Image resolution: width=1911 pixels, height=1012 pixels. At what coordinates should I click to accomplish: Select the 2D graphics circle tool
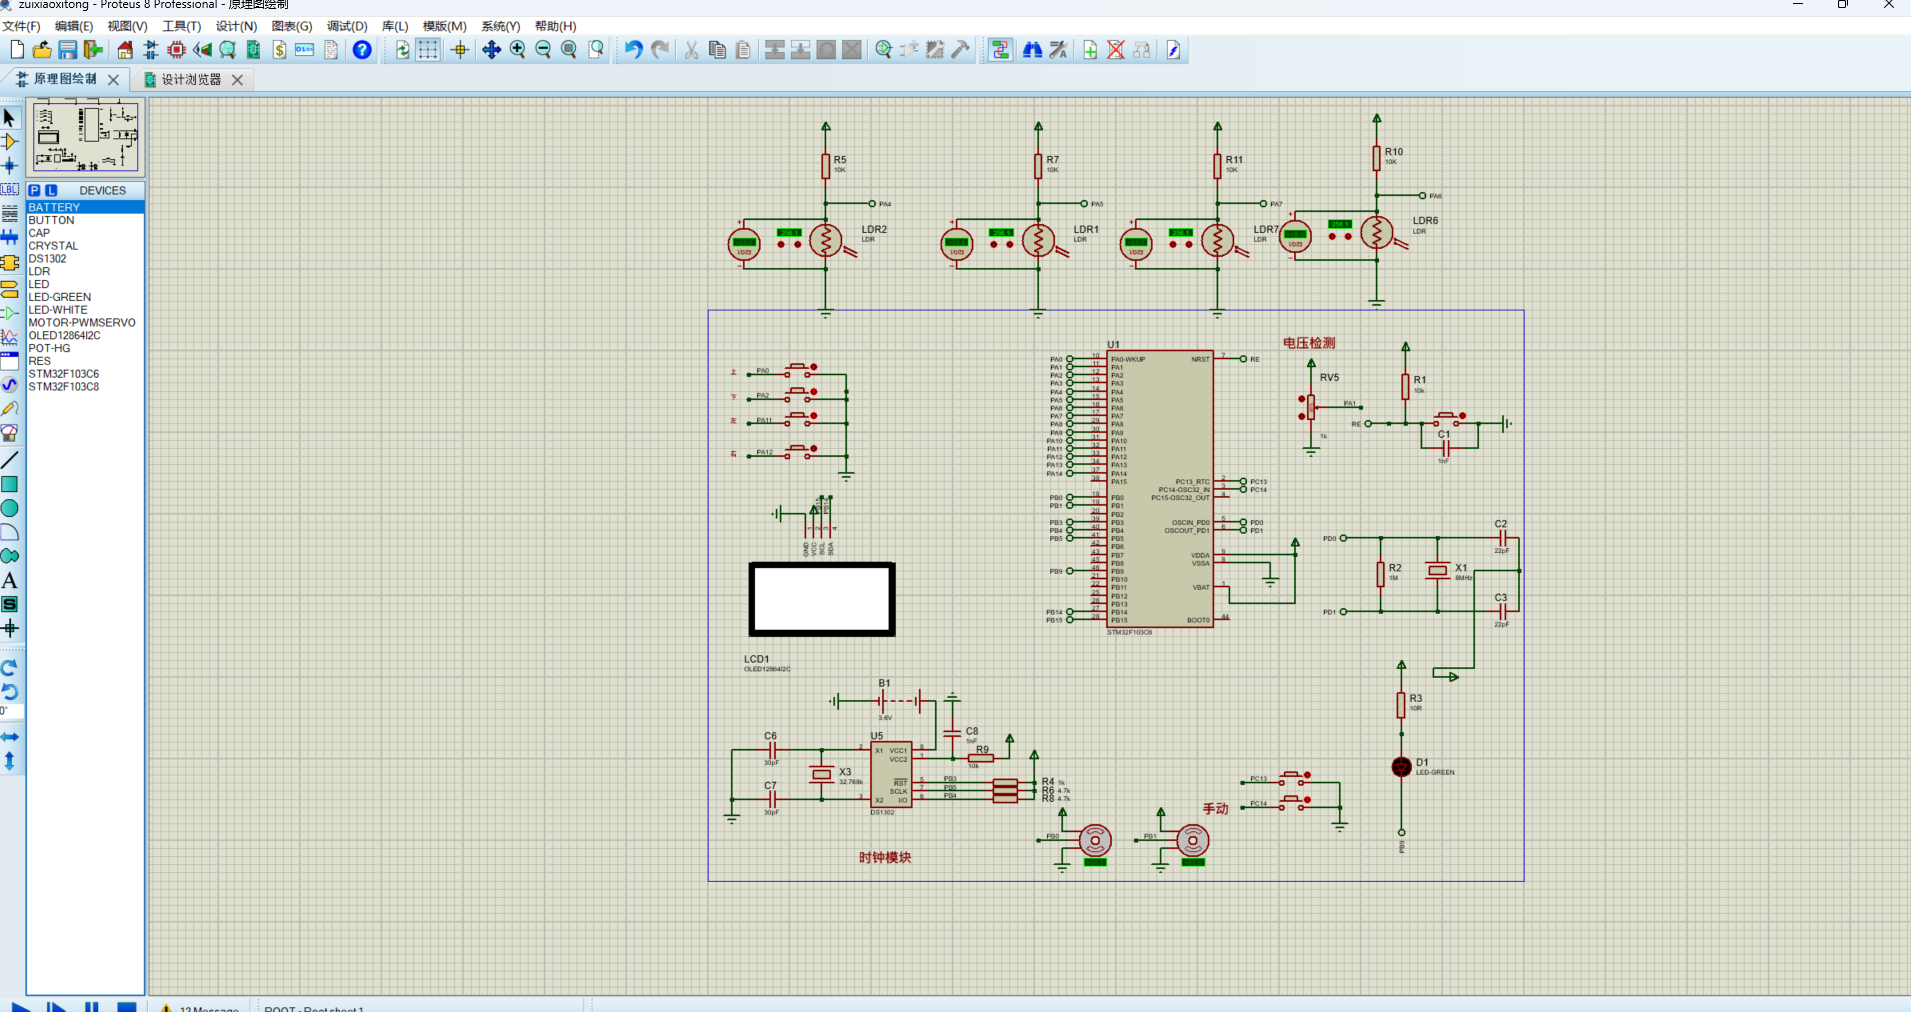pyautogui.click(x=10, y=508)
